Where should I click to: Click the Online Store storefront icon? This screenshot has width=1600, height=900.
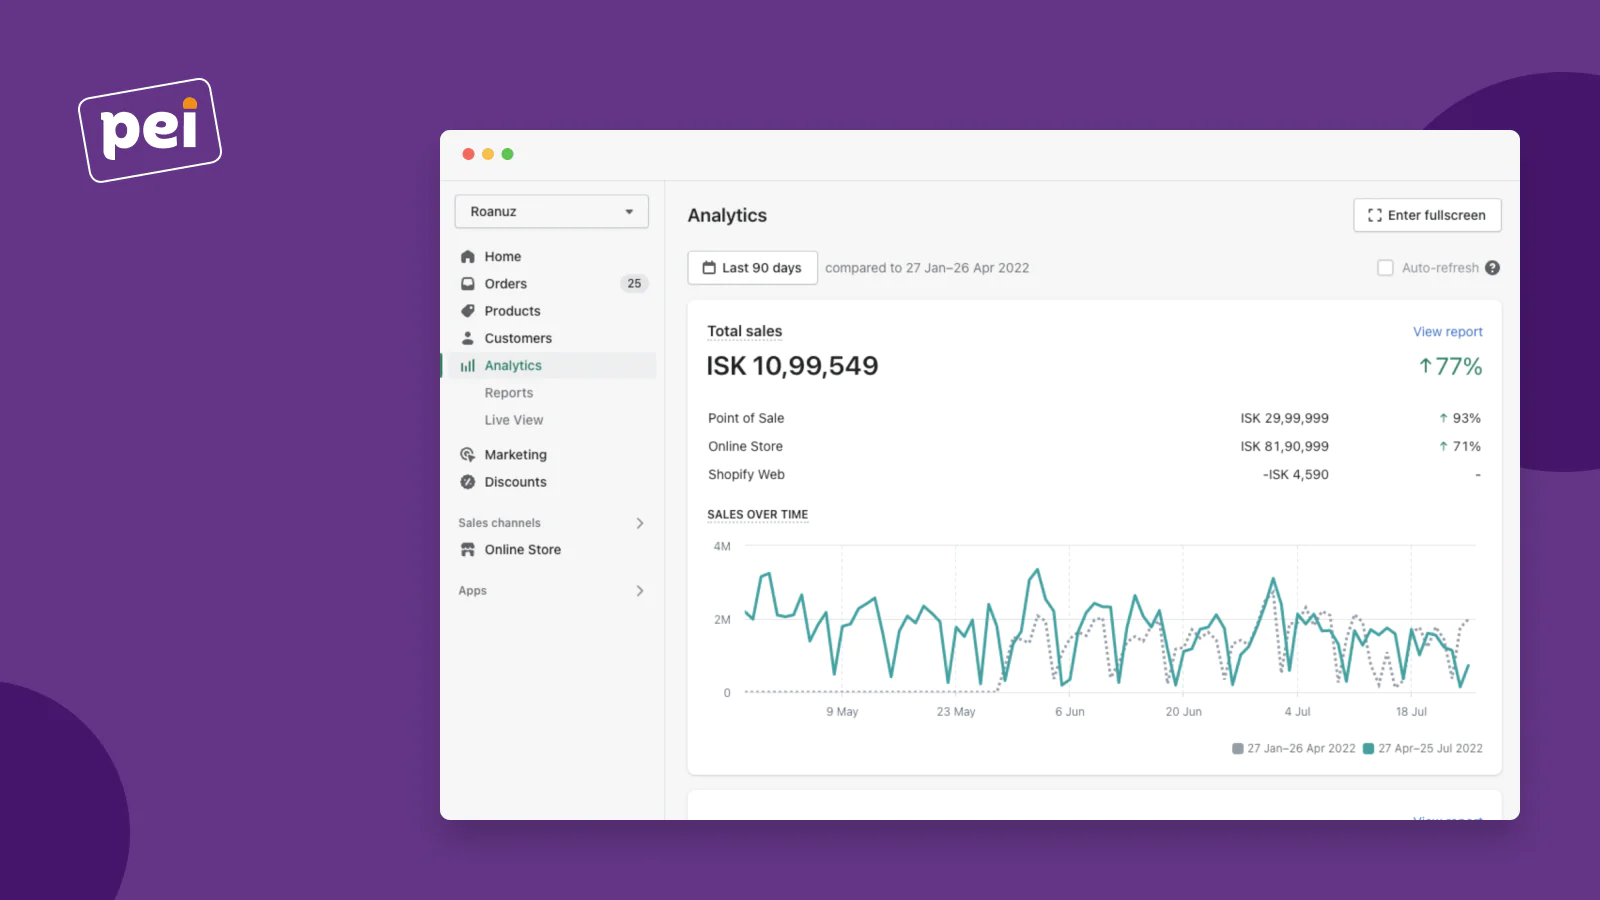coord(467,550)
